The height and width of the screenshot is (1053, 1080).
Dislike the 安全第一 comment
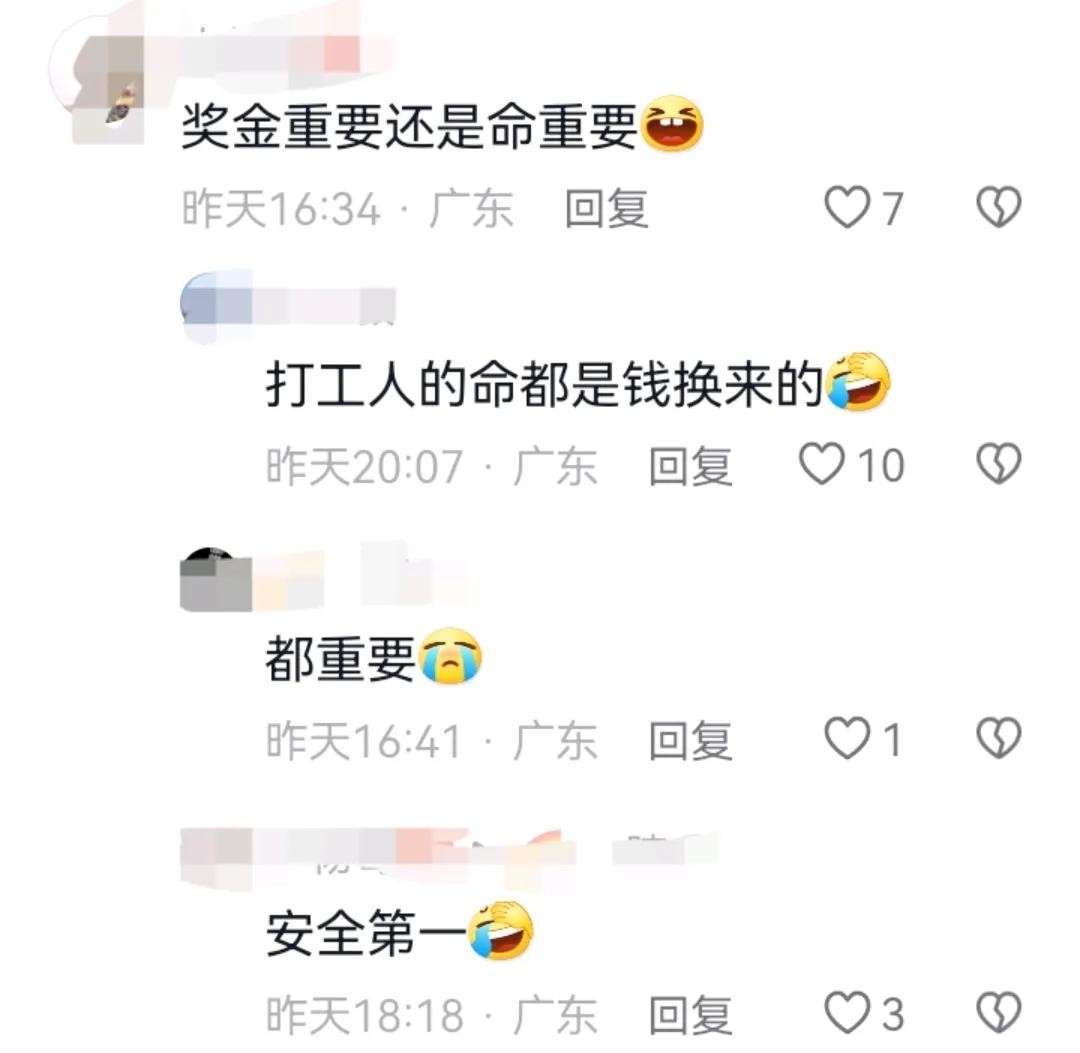click(998, 1013)
